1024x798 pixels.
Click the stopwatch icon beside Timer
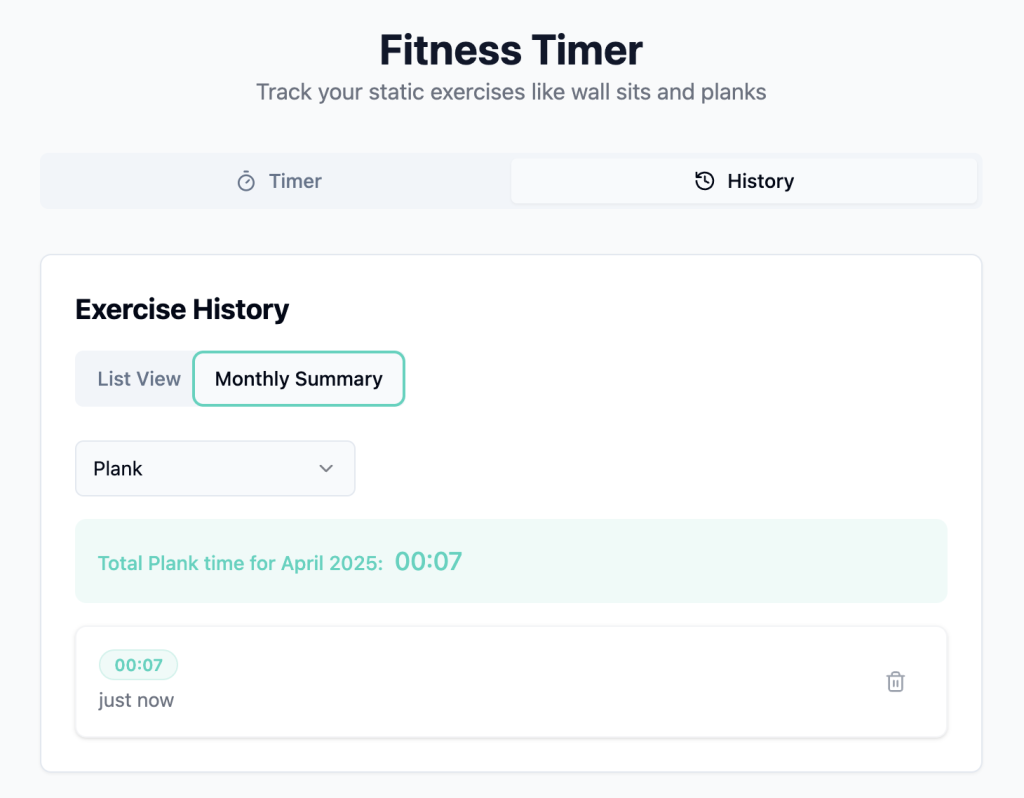(246, 181)
